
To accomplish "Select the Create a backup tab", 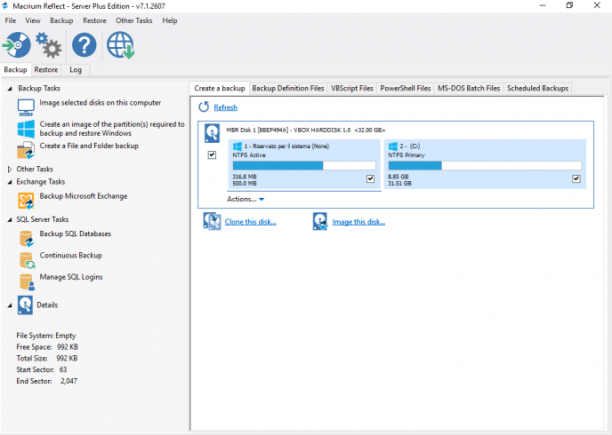I will tap(220, 89).
